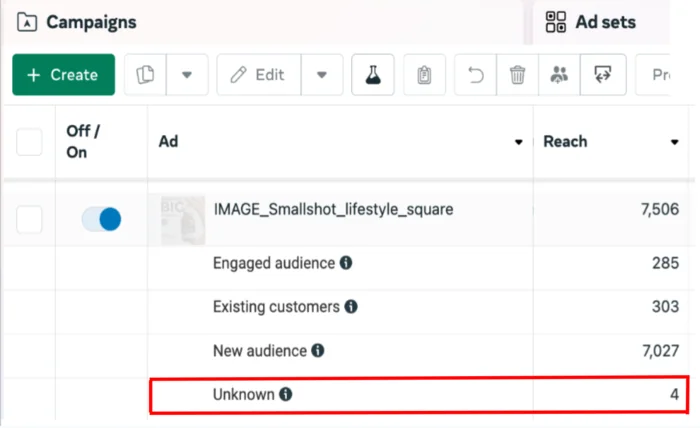
Task: Open the Edit options dropdown arrow
Action: click(x=322, y=75)
